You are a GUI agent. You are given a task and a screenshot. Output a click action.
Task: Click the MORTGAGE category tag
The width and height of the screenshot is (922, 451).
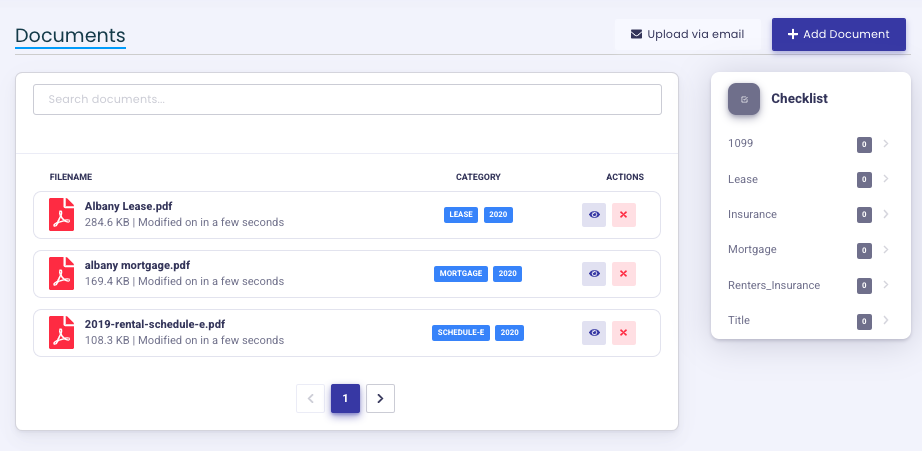tap(461, 273)
